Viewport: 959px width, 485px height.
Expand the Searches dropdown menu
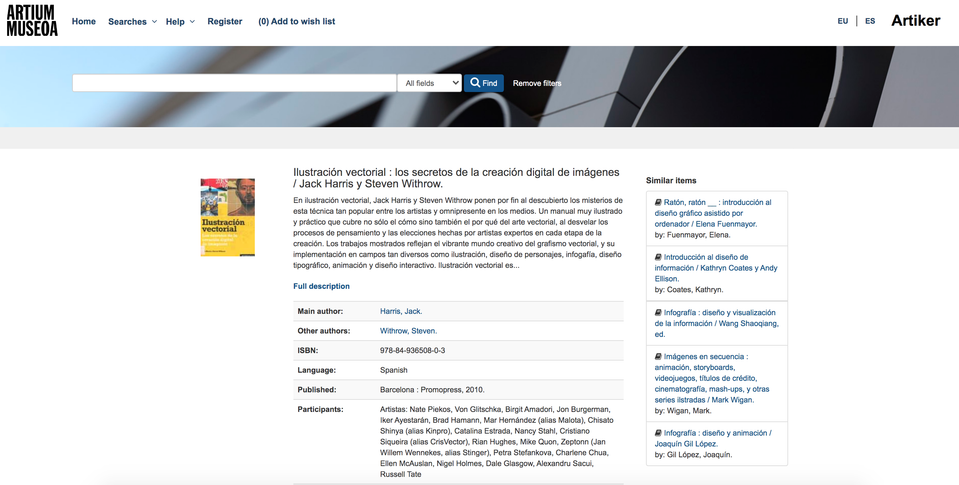132,21
